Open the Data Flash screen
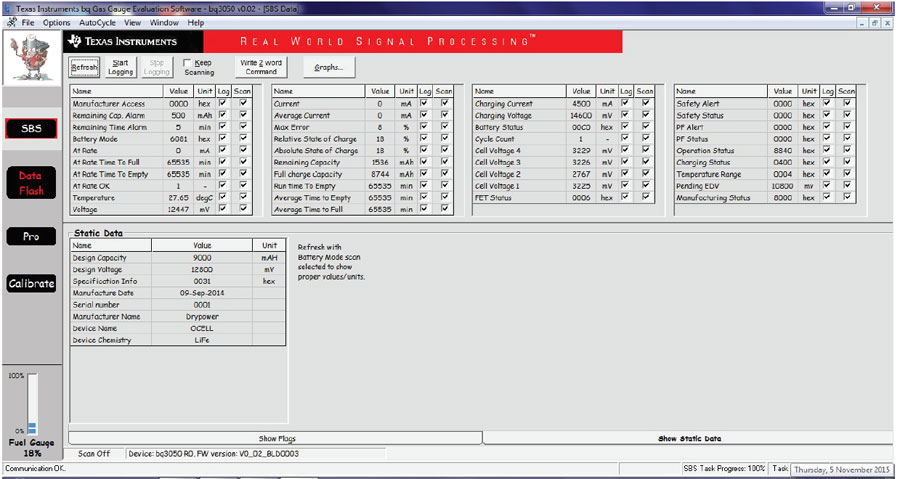900x479 pixels. coord(31,183)
